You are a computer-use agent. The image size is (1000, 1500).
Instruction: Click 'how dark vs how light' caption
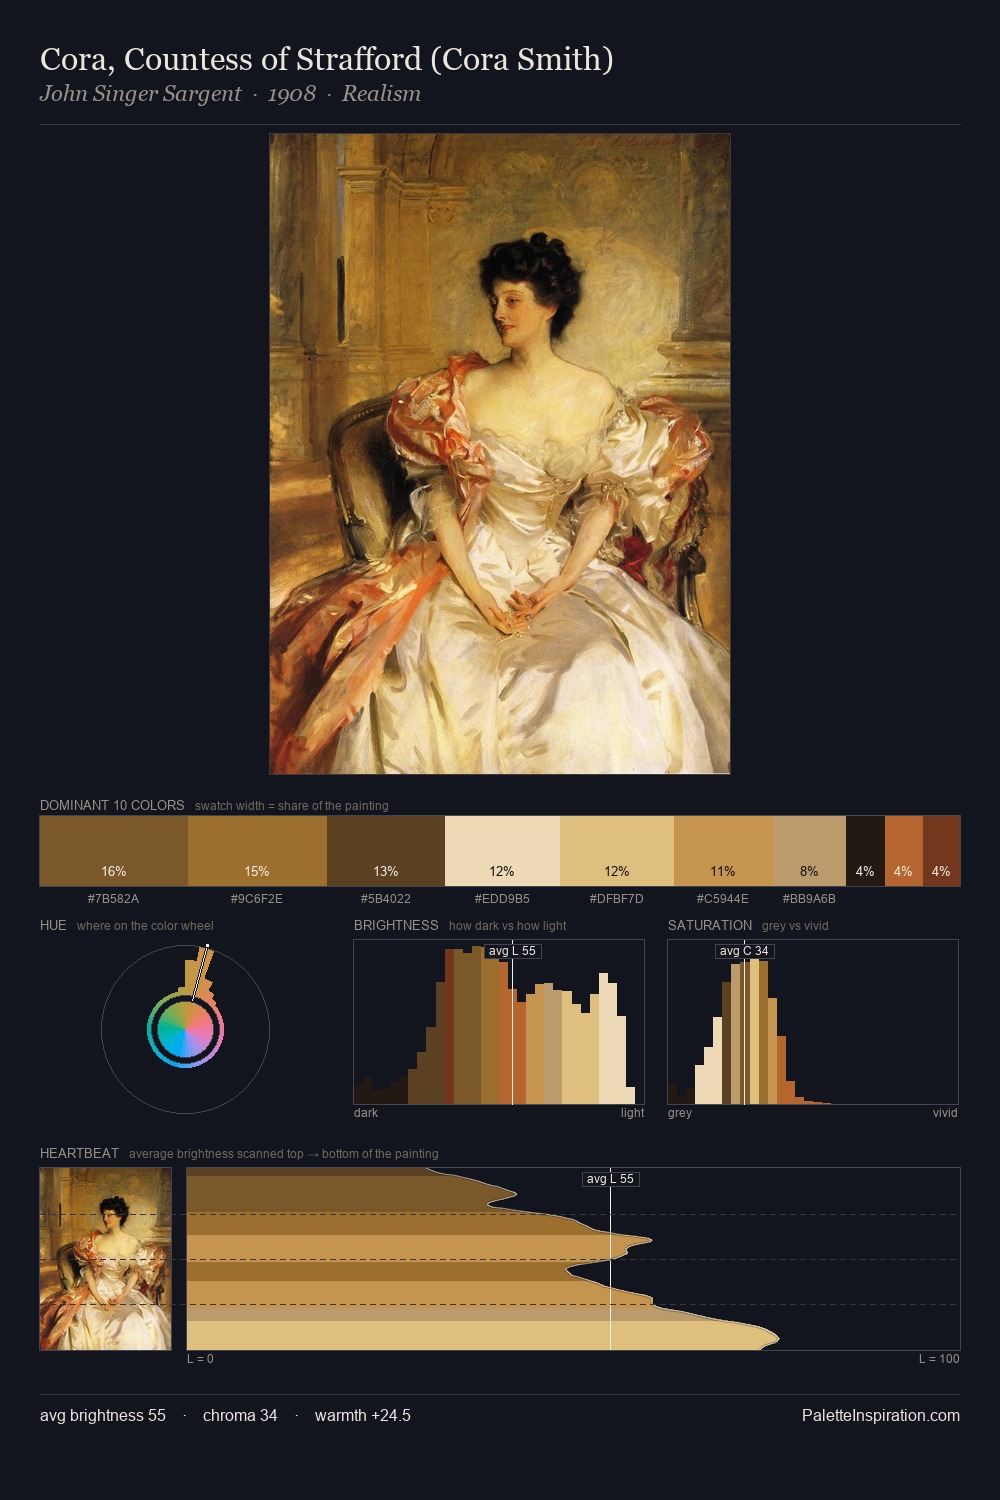(508, 926)
